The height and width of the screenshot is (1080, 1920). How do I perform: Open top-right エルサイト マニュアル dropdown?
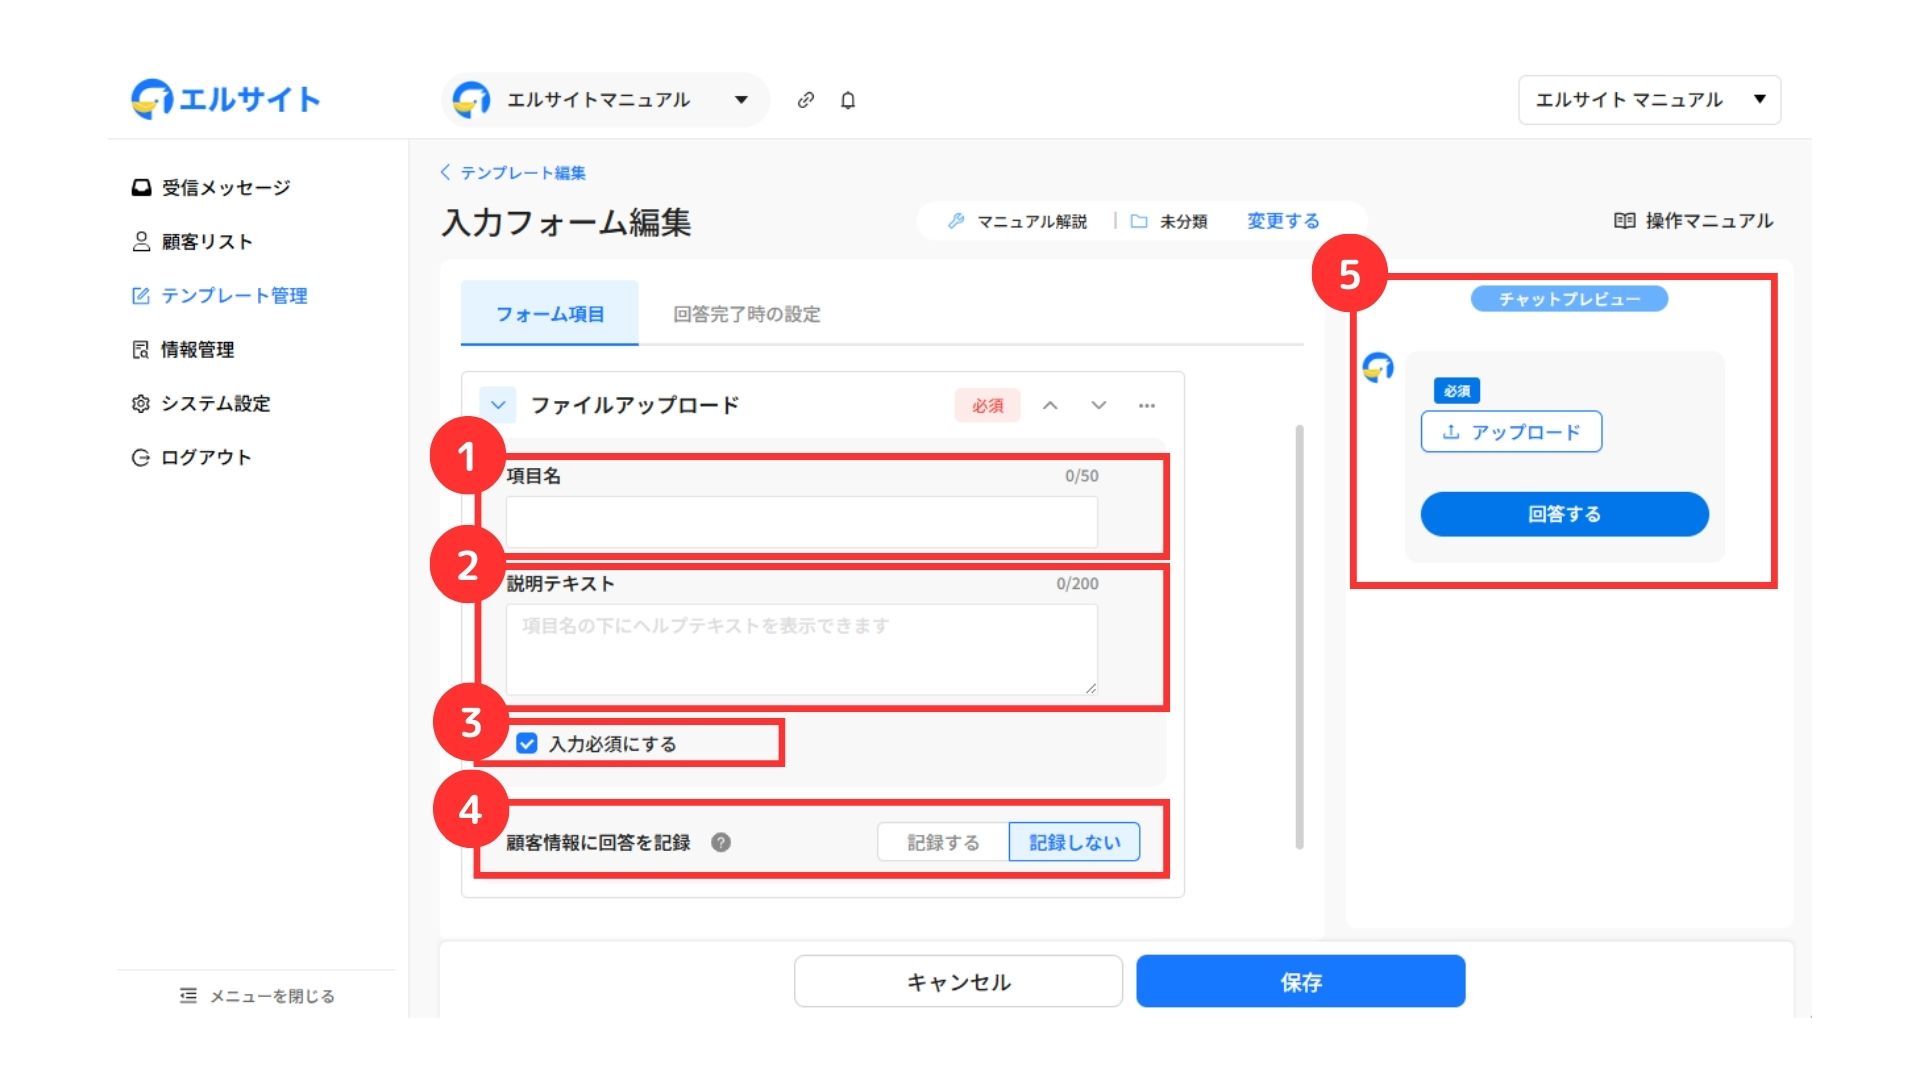pos(1648,100)
